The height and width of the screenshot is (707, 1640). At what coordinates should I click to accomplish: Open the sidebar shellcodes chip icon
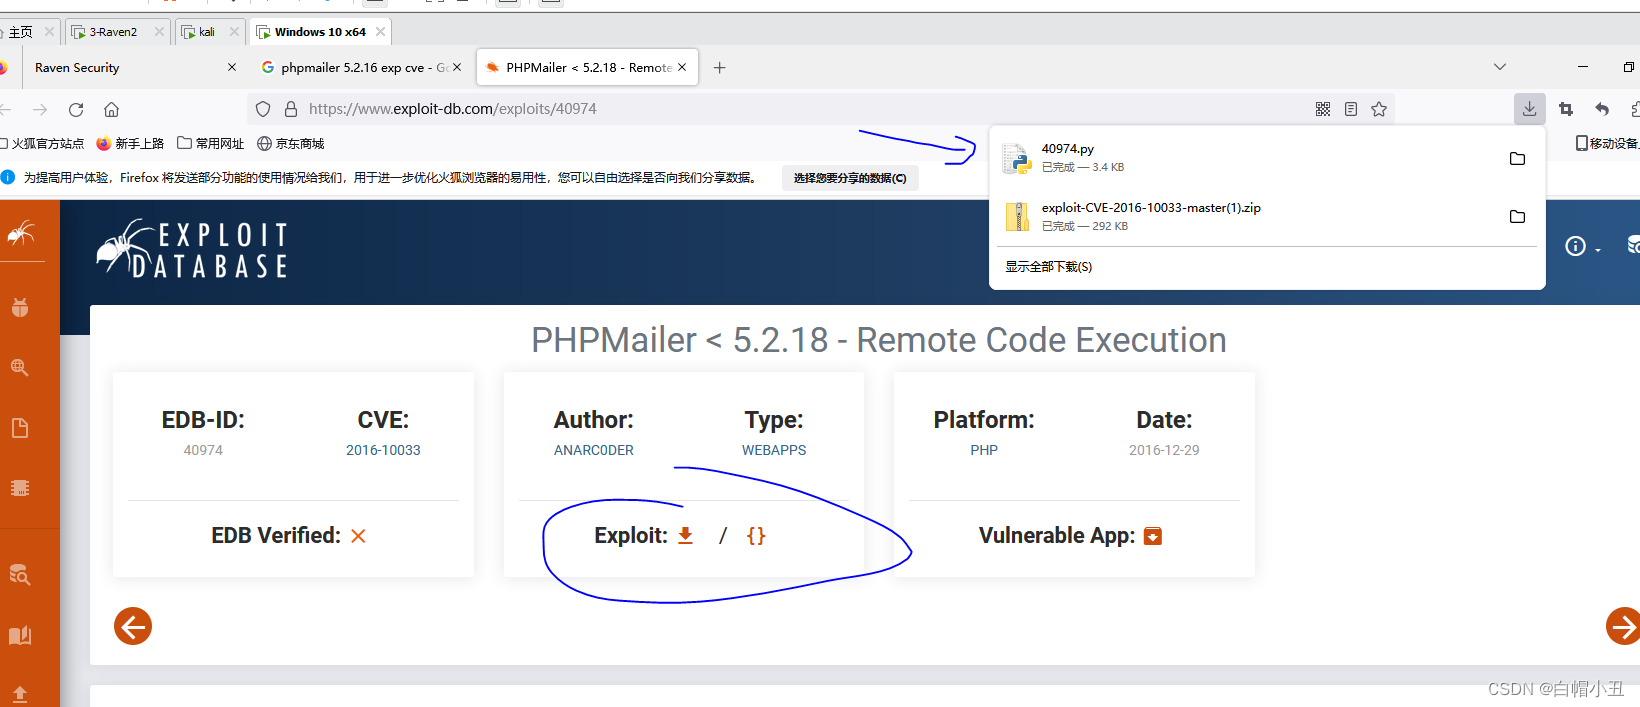coord(20,488)
